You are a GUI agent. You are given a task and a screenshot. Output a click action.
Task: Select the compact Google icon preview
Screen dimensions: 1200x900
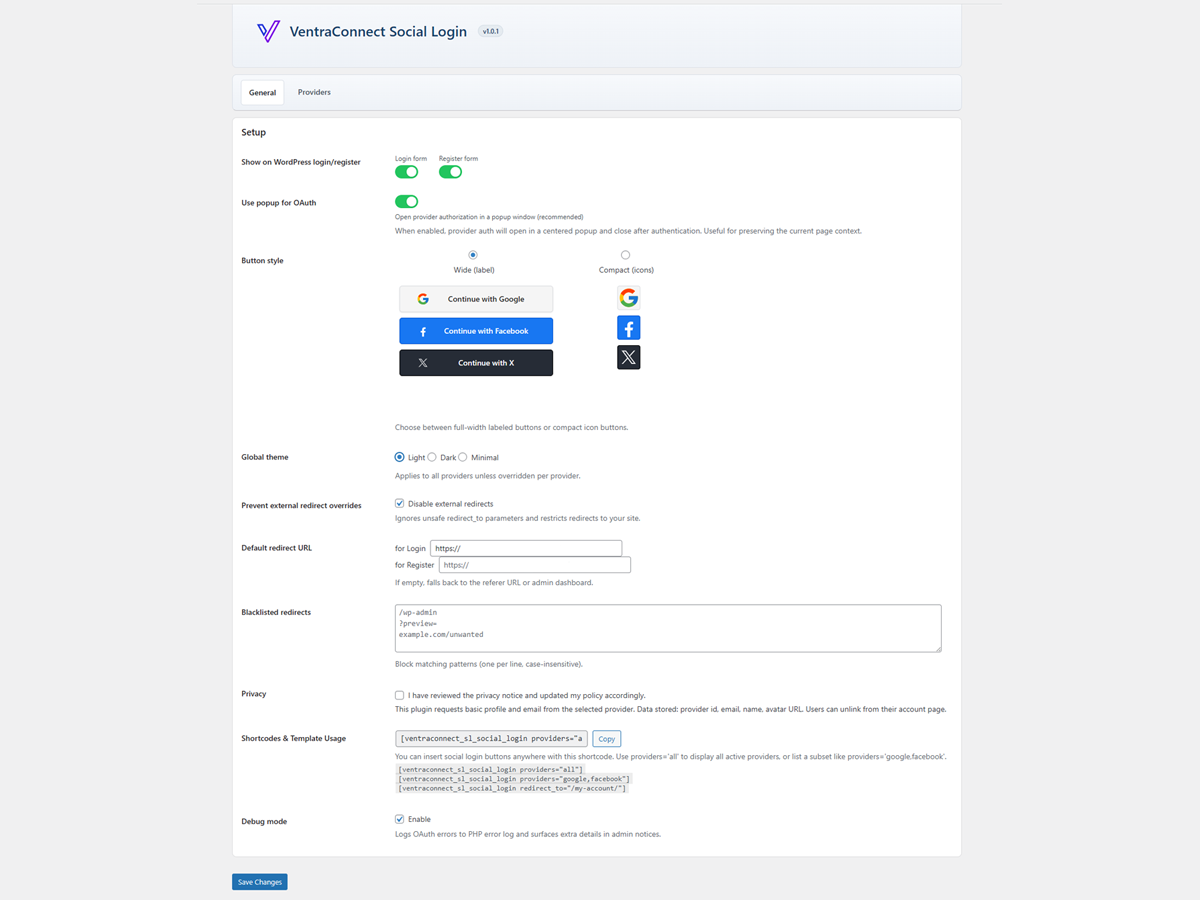click(628, 297)
